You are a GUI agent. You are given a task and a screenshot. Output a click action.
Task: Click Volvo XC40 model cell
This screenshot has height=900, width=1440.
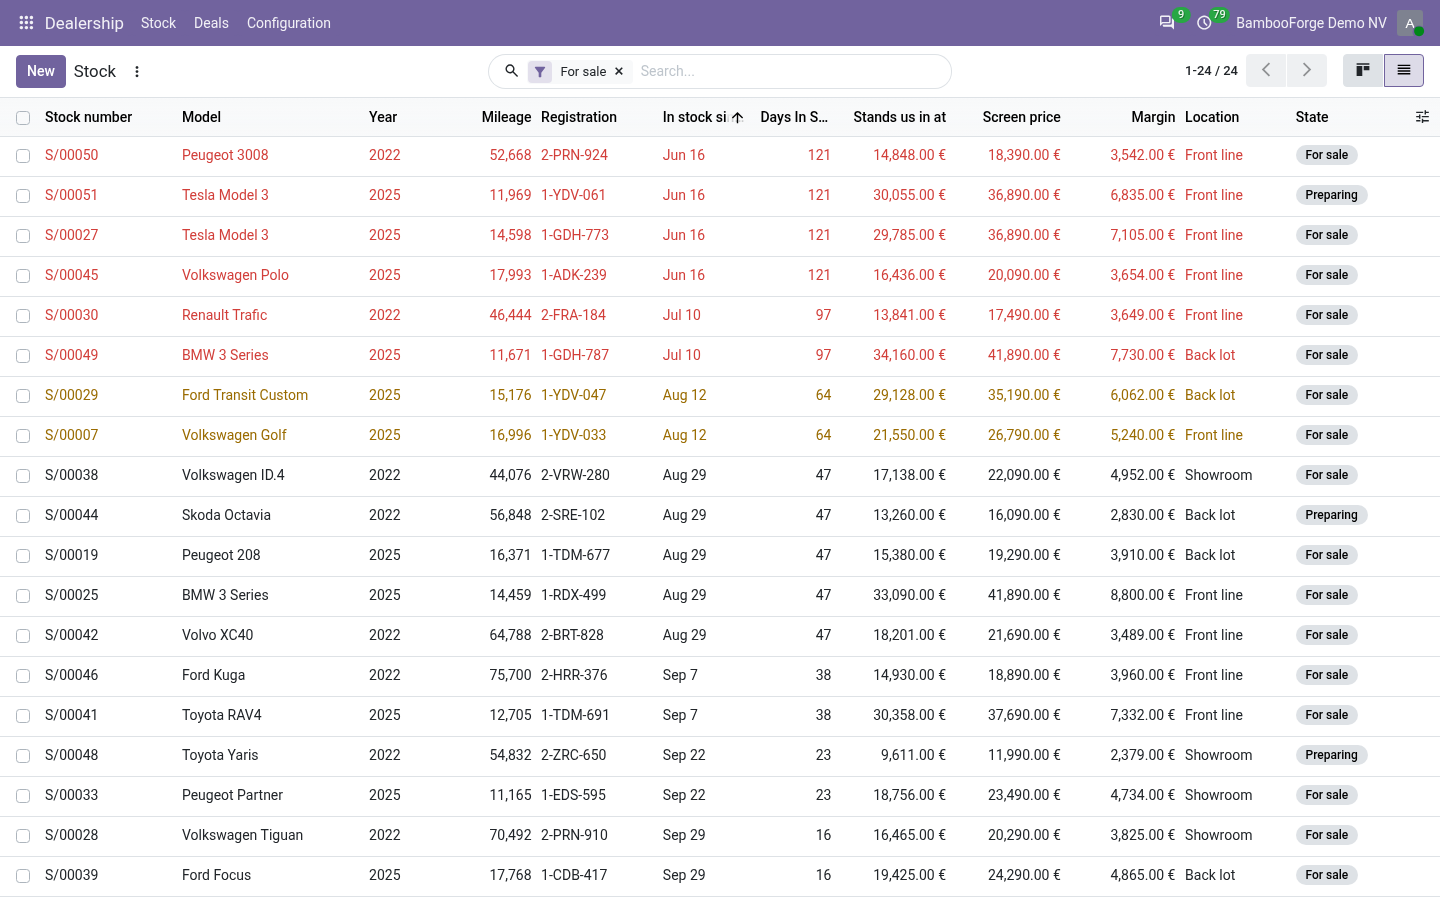[217, 635]
